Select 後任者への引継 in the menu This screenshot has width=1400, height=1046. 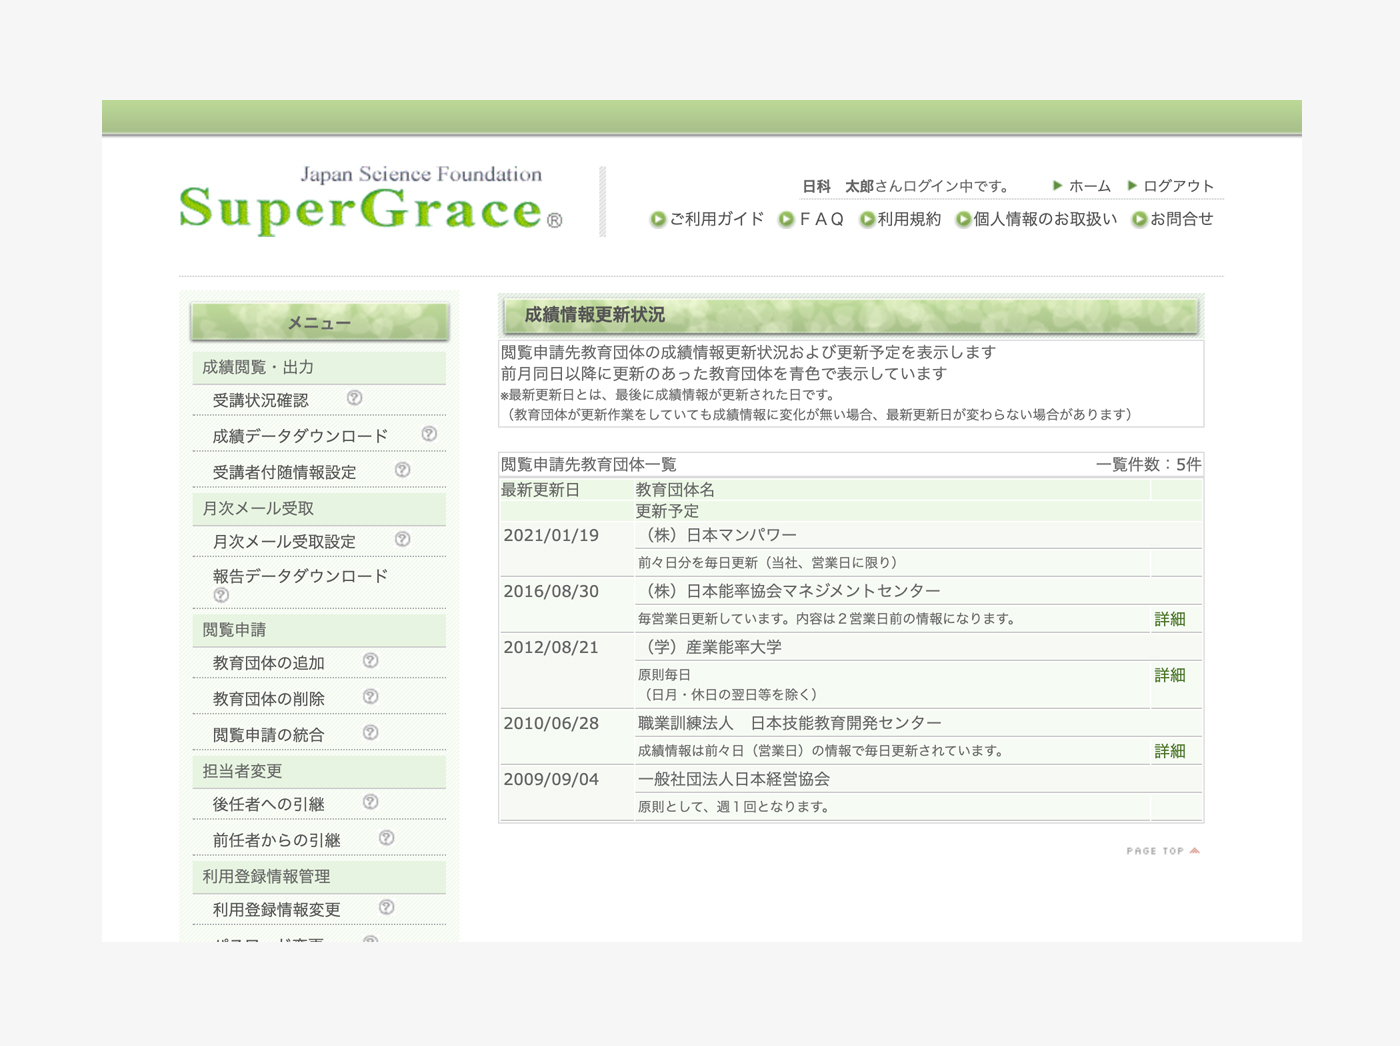(x=268, y=804)
